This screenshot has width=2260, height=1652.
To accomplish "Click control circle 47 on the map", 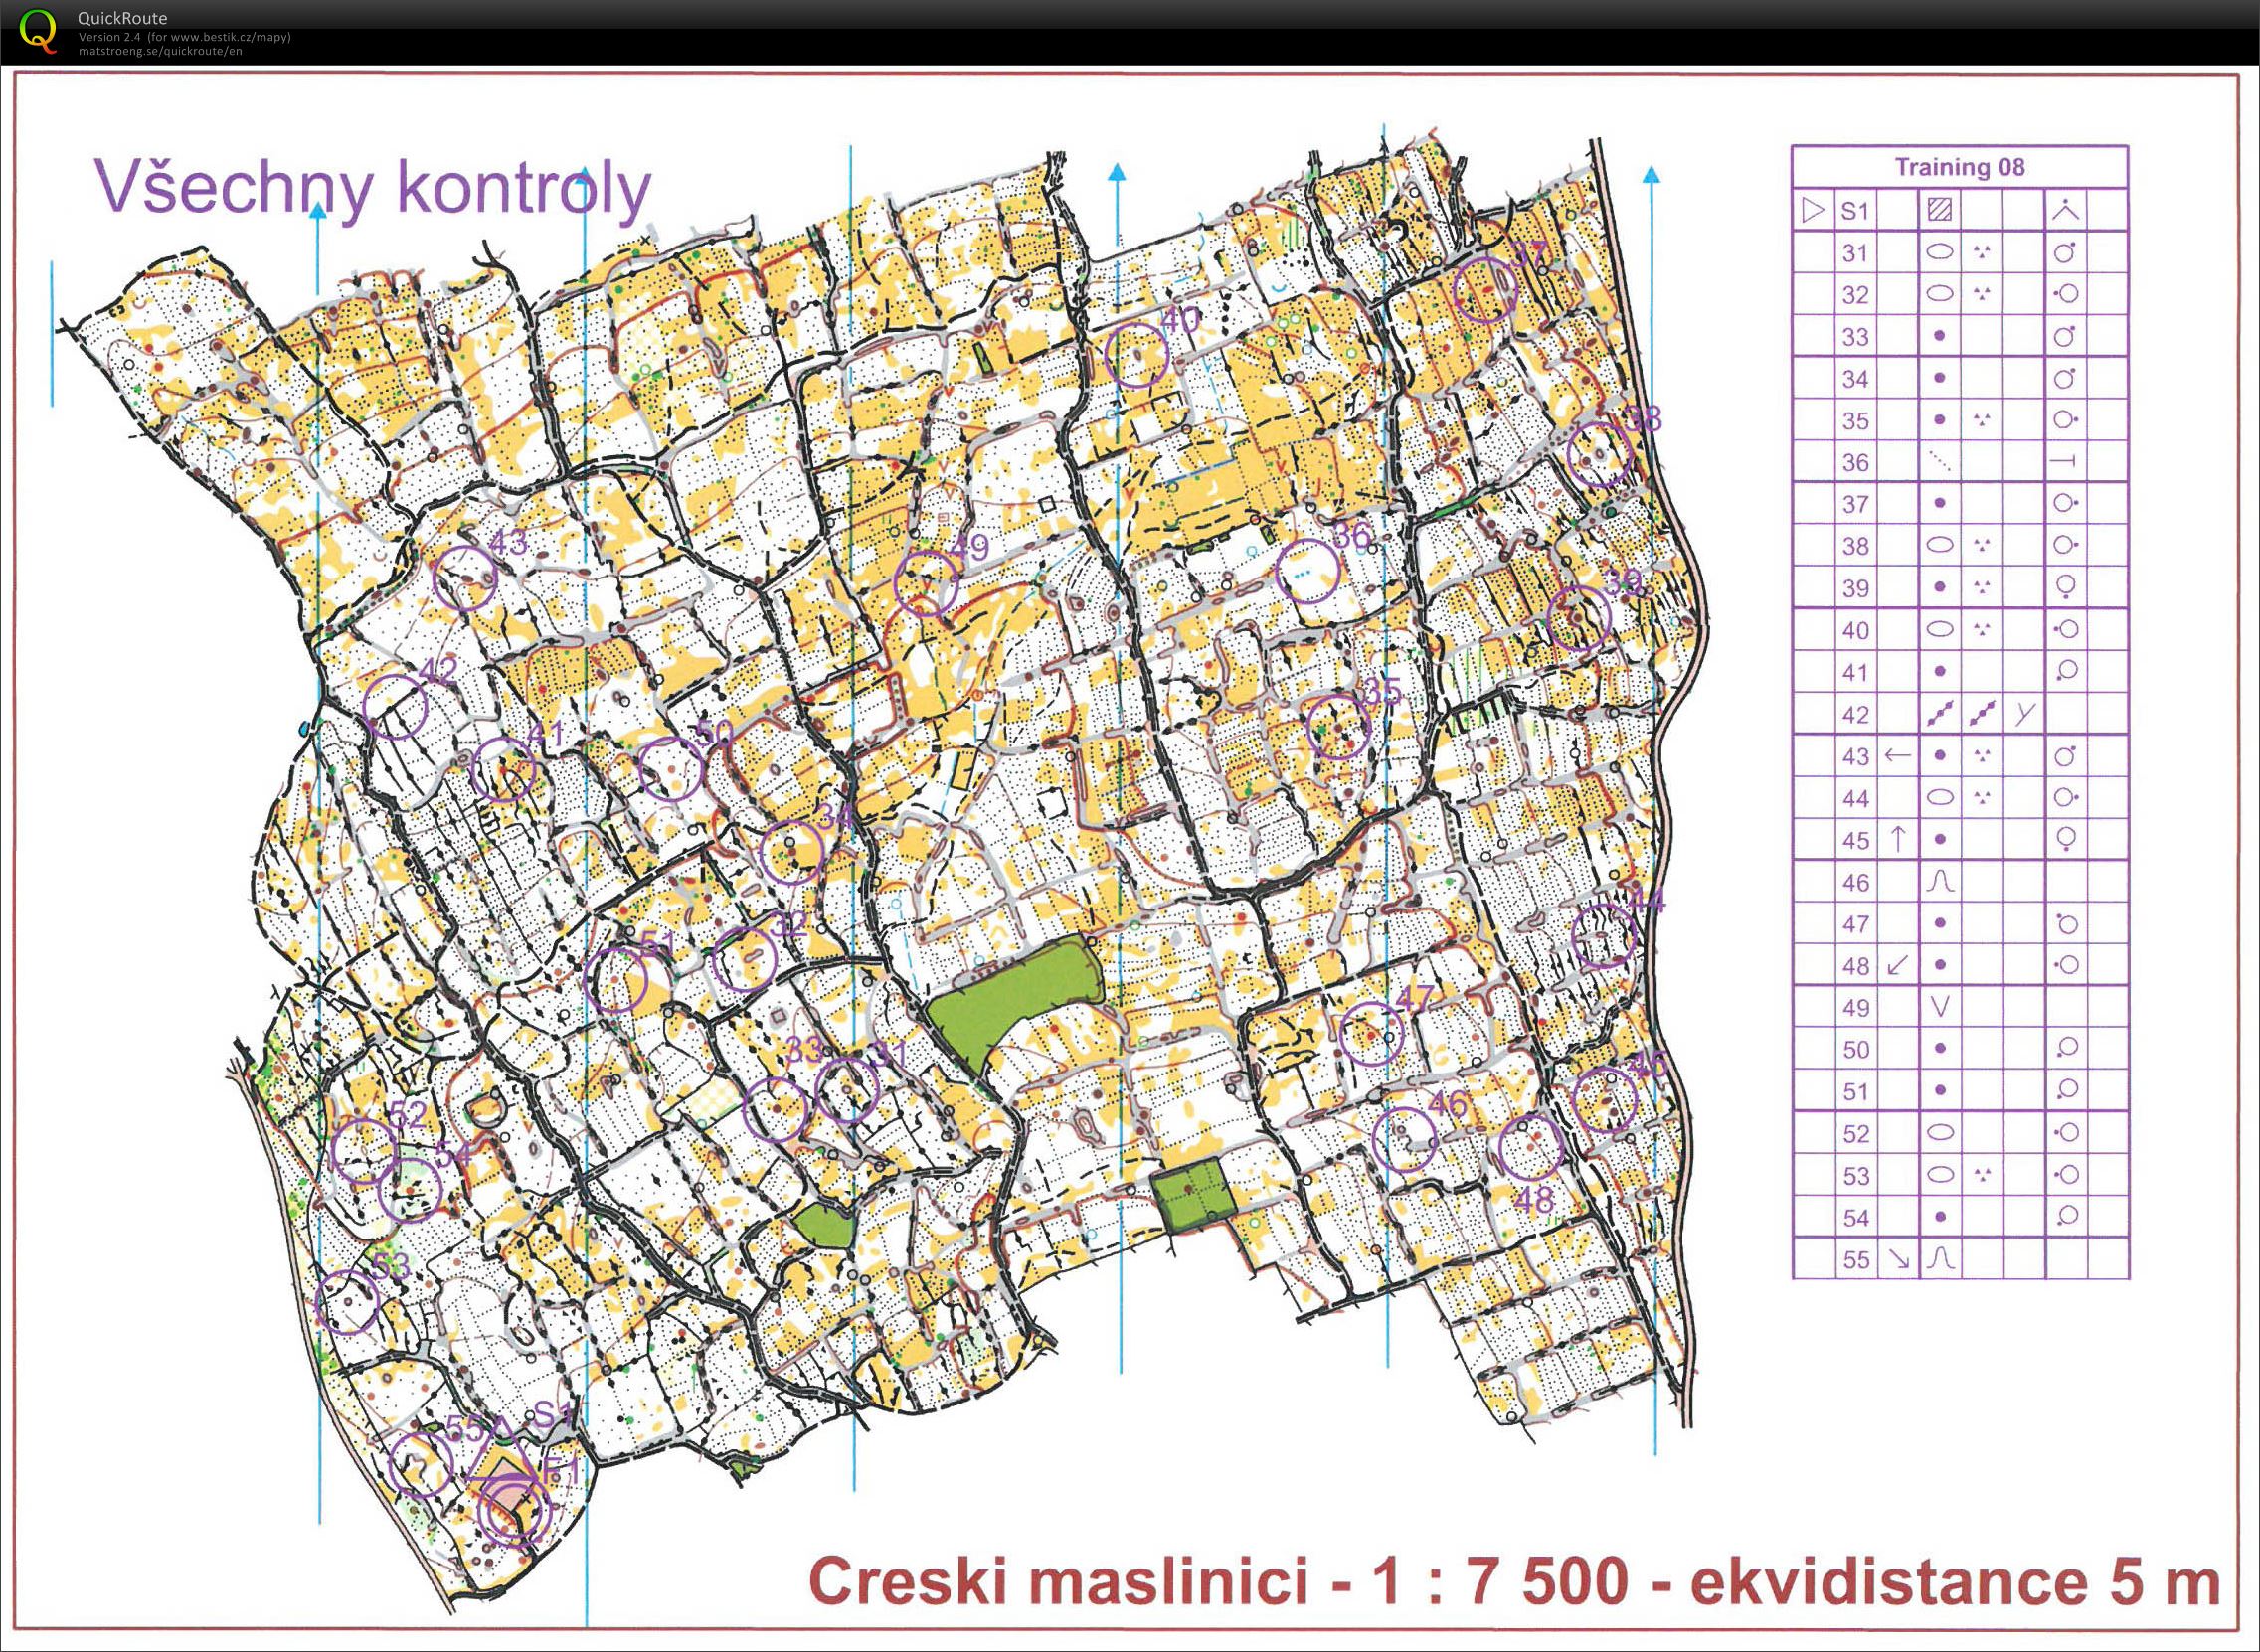I will pyautogui.click(x=1371, y=1033).
